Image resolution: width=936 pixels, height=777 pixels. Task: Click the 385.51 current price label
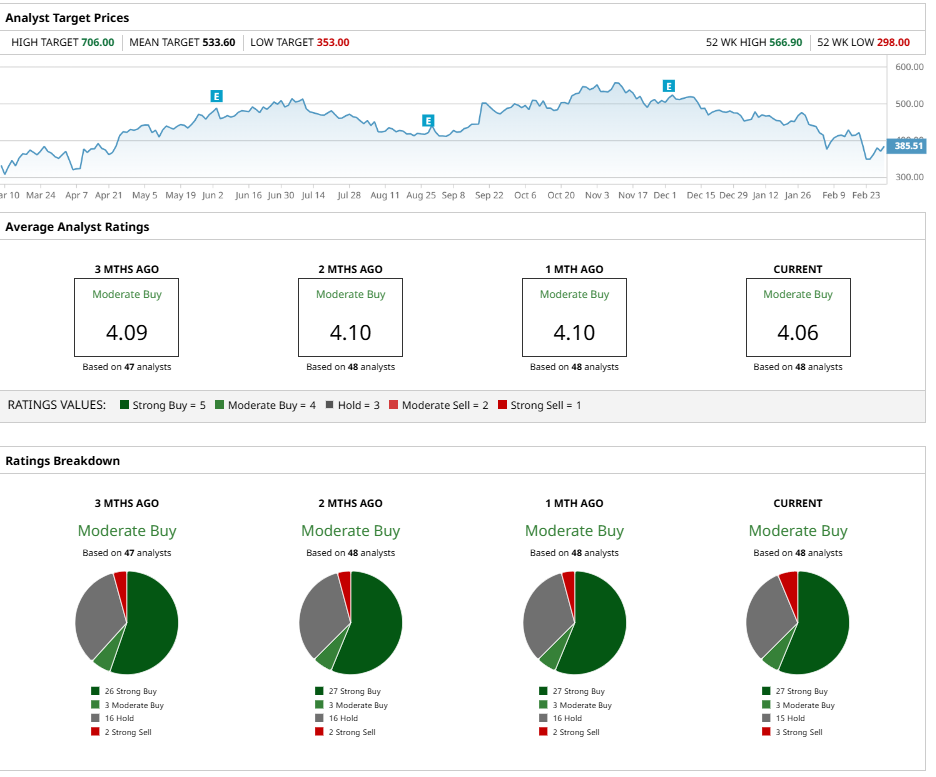point(908,146)
